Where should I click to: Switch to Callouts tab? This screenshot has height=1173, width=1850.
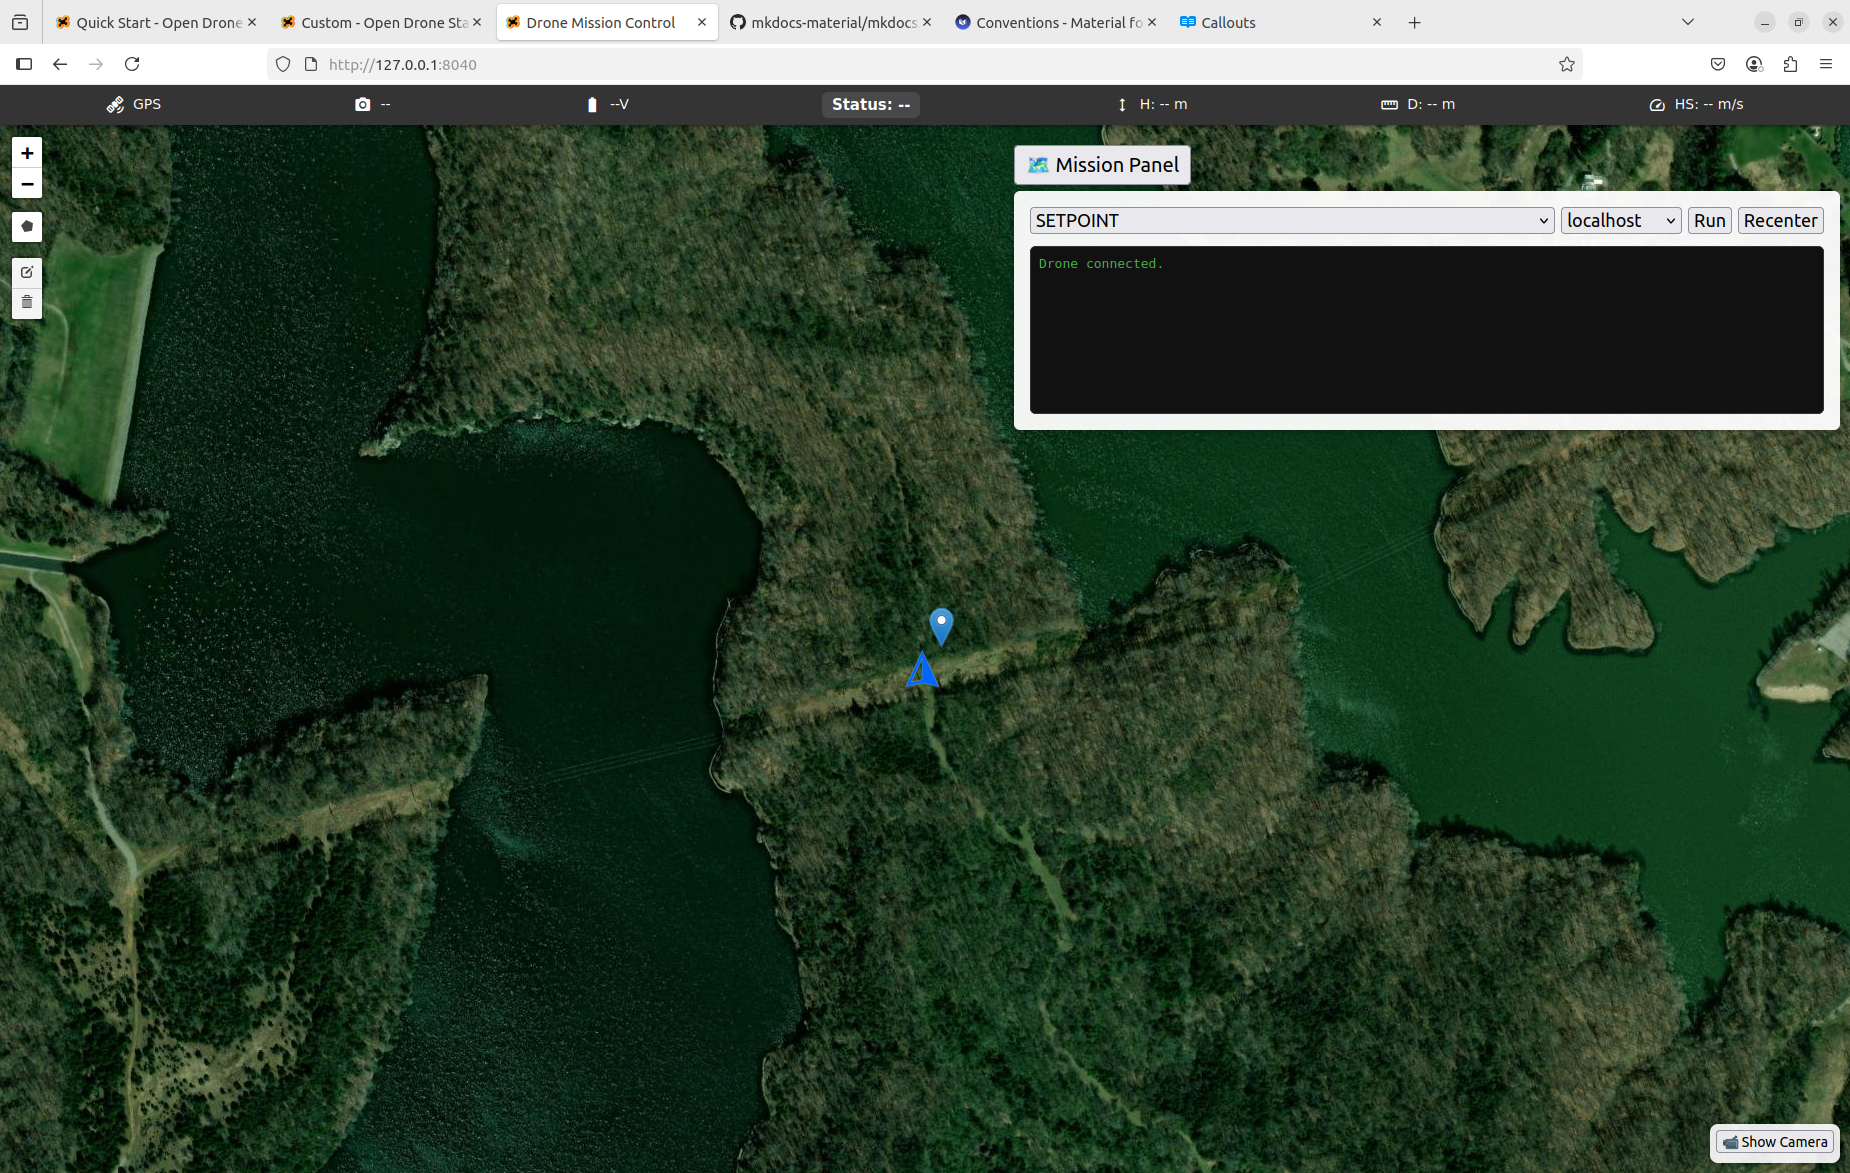[x=1281, y=22]
